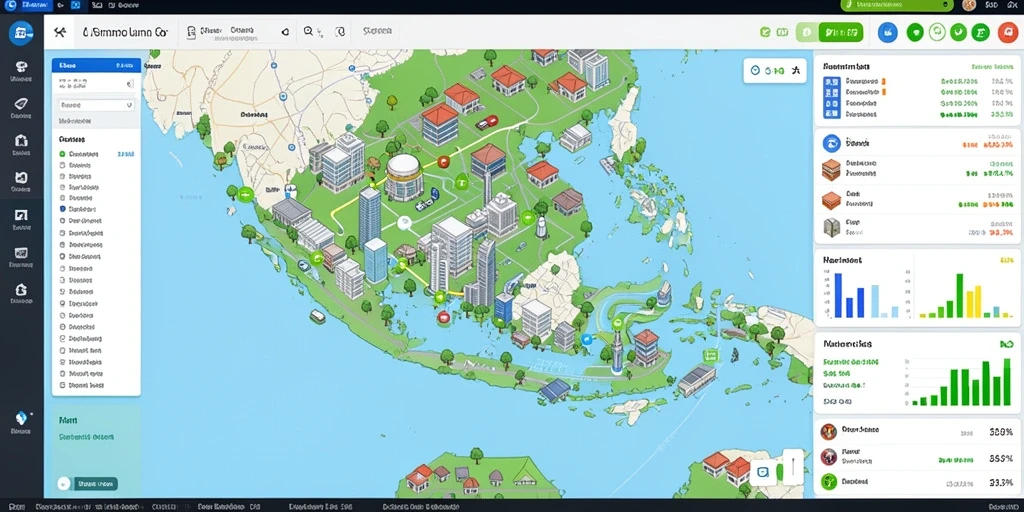
Task: Click the clock icon in the floating map widget
Action: [755, 70]
